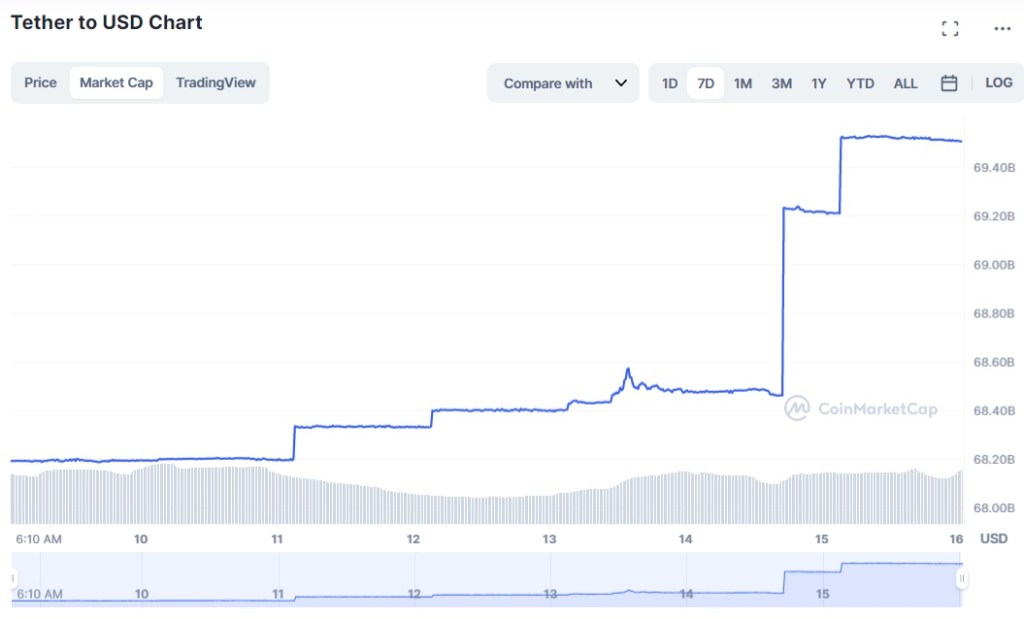Click the 69.40B axis label
Screen dimensions: 1024x619
point(994,168)
